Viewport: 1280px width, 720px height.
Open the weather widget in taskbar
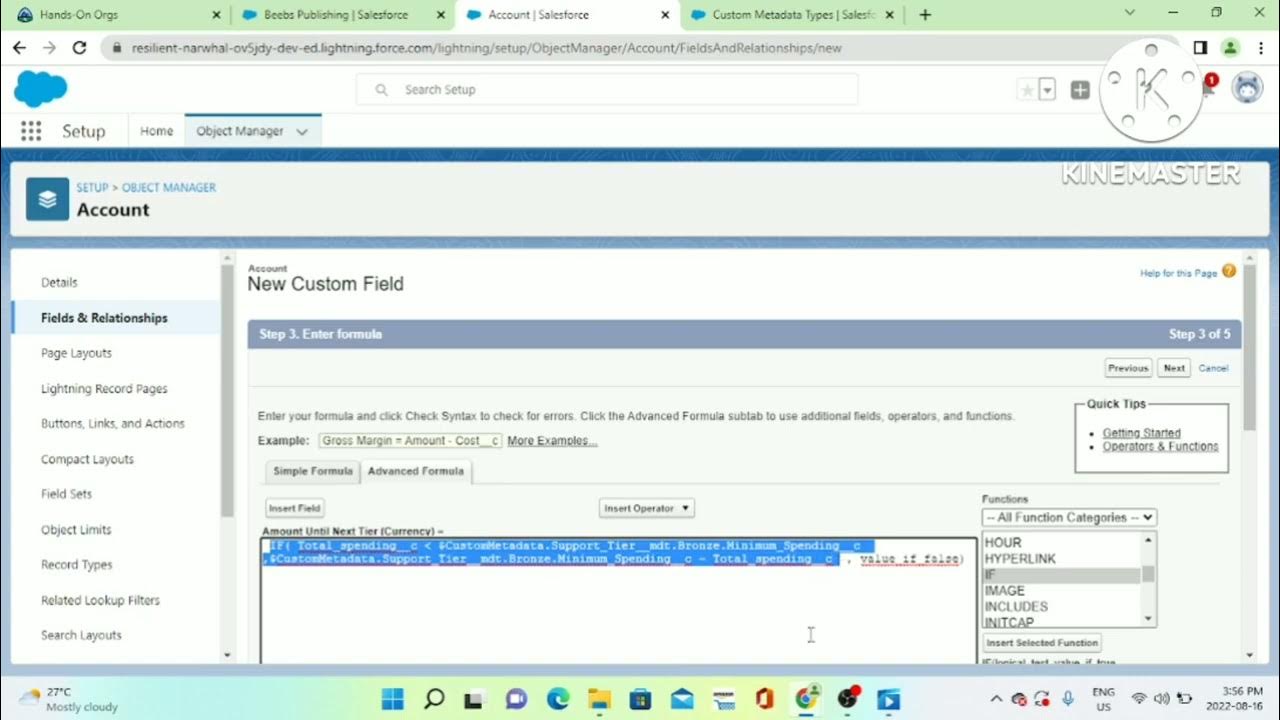pyautogui.click(x=68, y=698)
